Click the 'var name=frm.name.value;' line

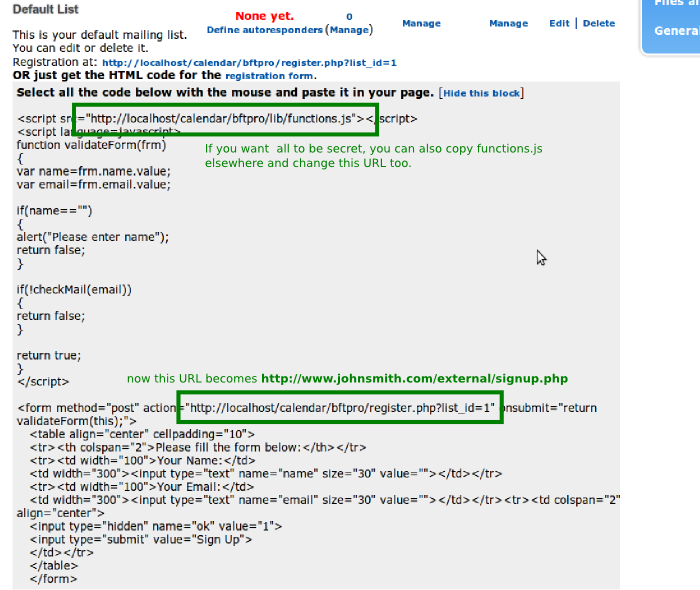tap(93, 171)
